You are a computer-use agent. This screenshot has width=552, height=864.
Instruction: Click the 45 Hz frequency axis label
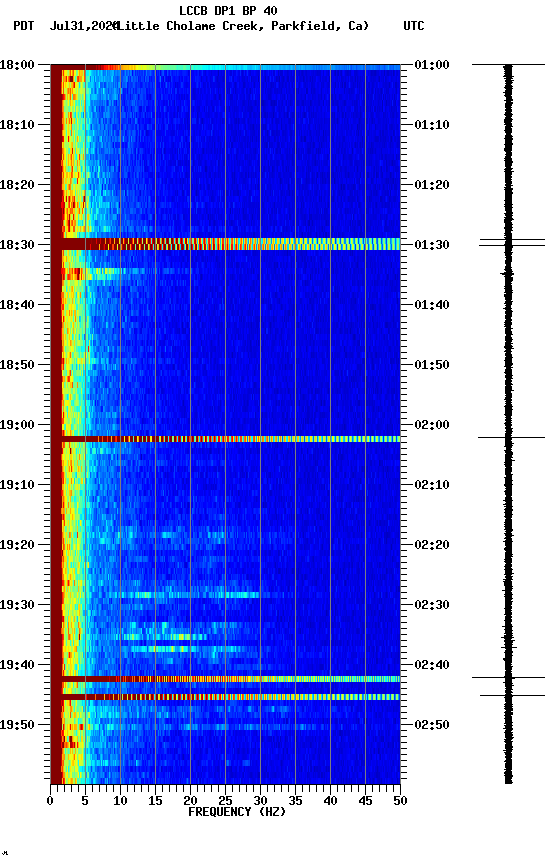click(x=365, y=801)
